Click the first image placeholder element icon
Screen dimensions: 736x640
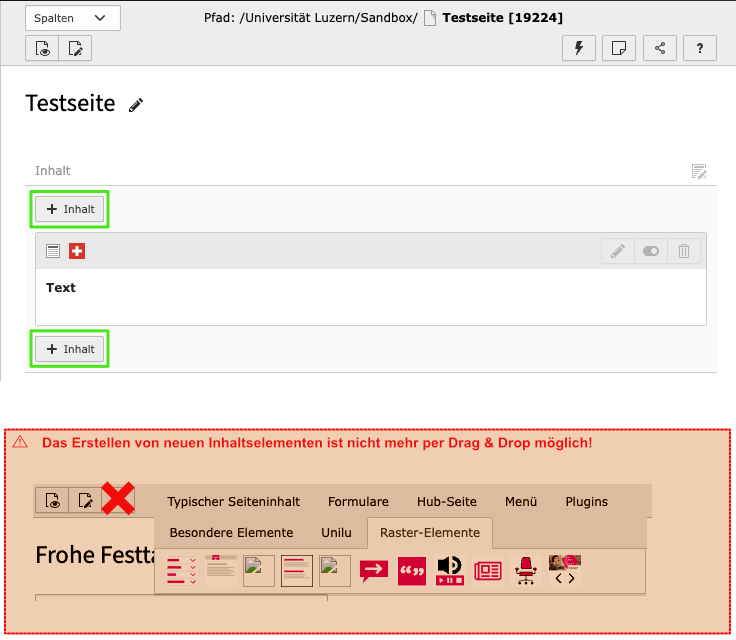click(x=259, y=571)
